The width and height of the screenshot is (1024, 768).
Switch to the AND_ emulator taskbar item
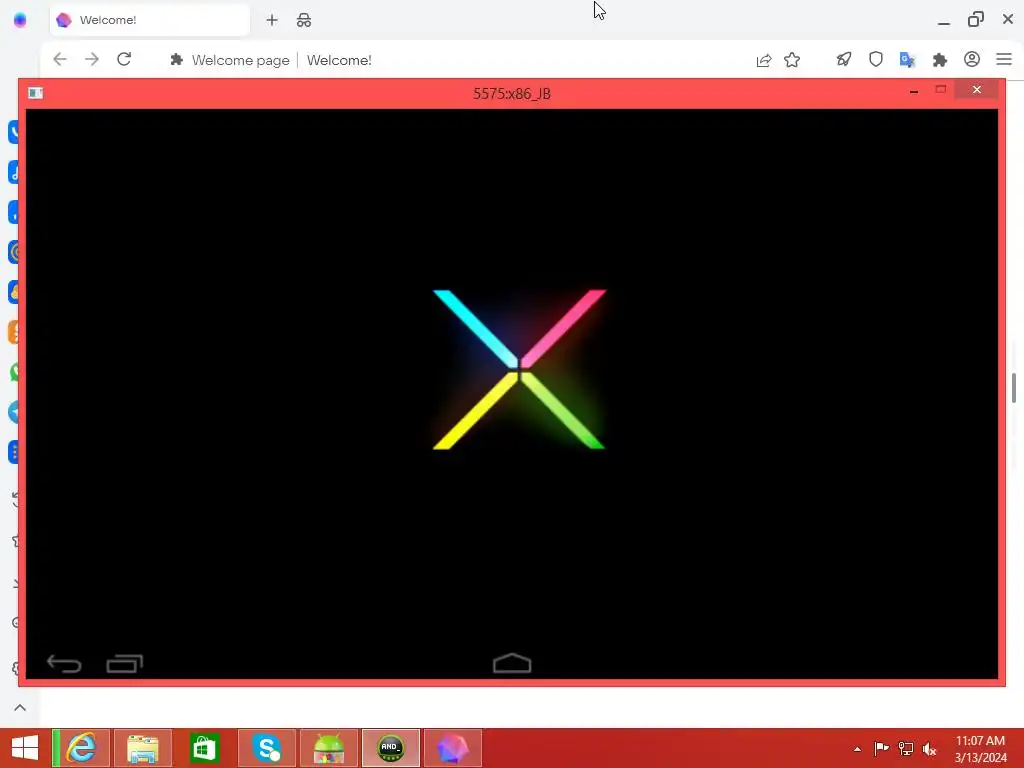(x=391, y=748)
